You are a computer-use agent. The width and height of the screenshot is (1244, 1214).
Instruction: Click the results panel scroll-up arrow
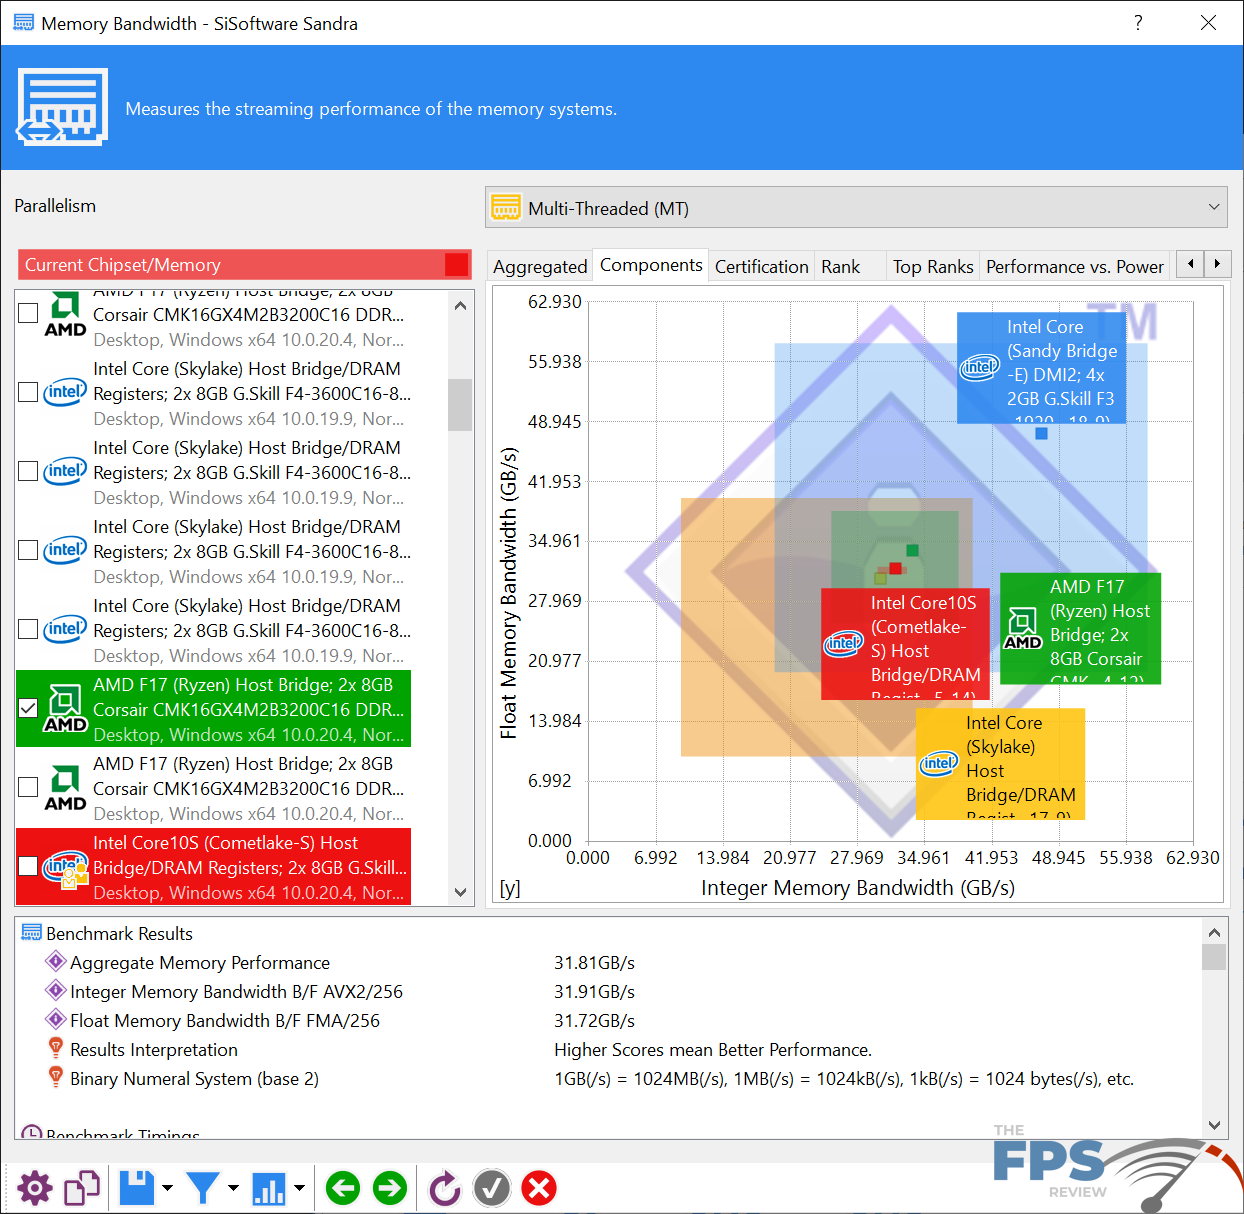1214,932
